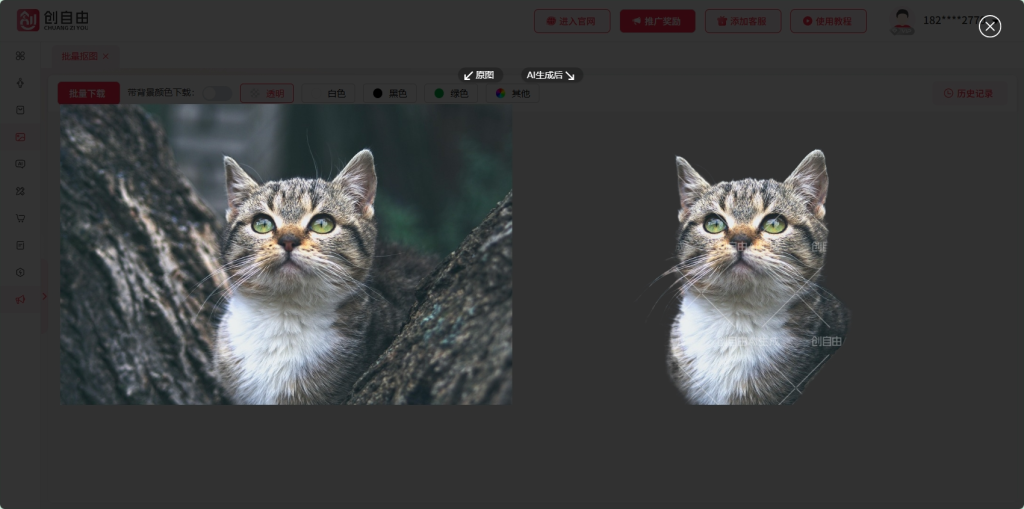Click the user avatar icon
Viewport: 1024px width, 509px height.
pos(902,21)
